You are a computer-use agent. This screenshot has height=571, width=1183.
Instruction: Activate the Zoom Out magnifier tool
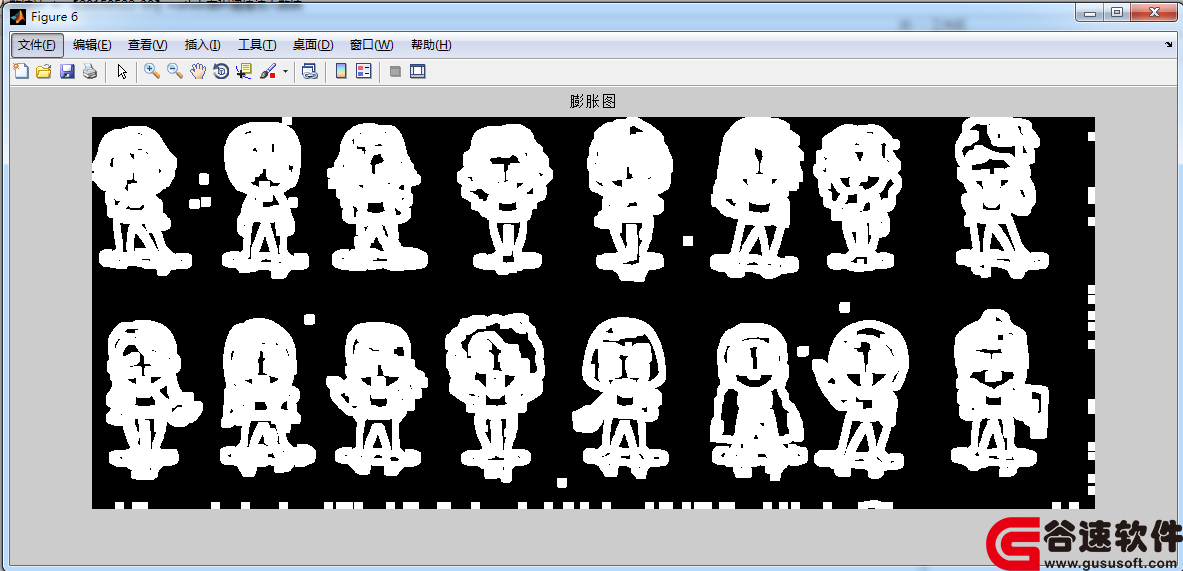(175, 72)
